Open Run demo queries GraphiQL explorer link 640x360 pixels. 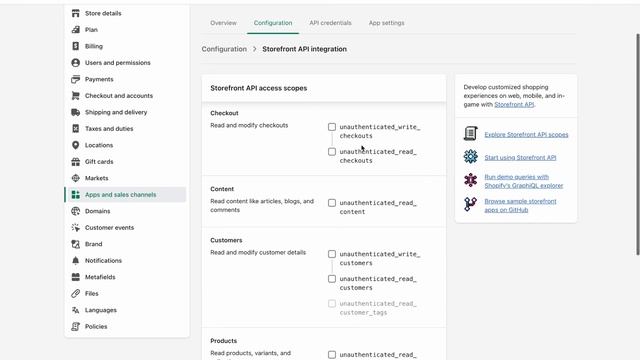point(524,181)
